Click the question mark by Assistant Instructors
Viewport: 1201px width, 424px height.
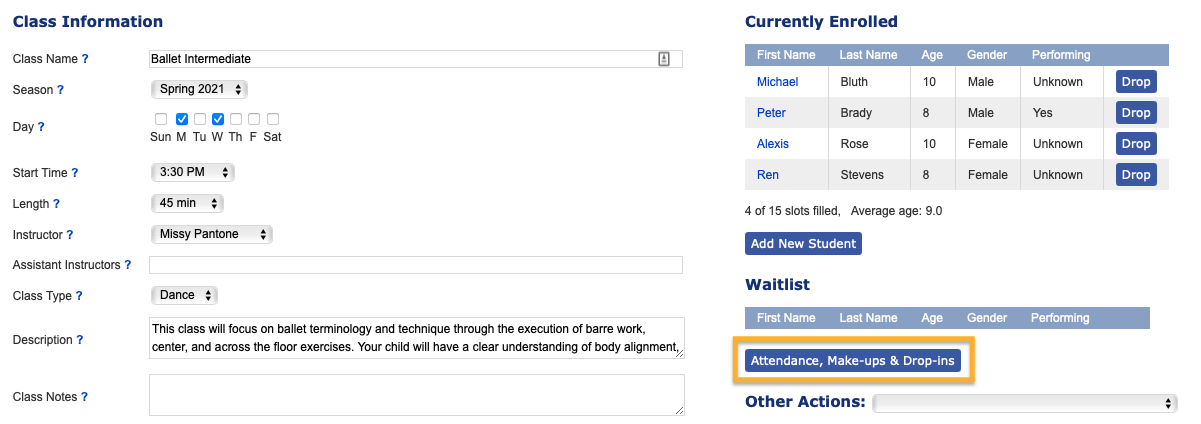click(128, 265)
